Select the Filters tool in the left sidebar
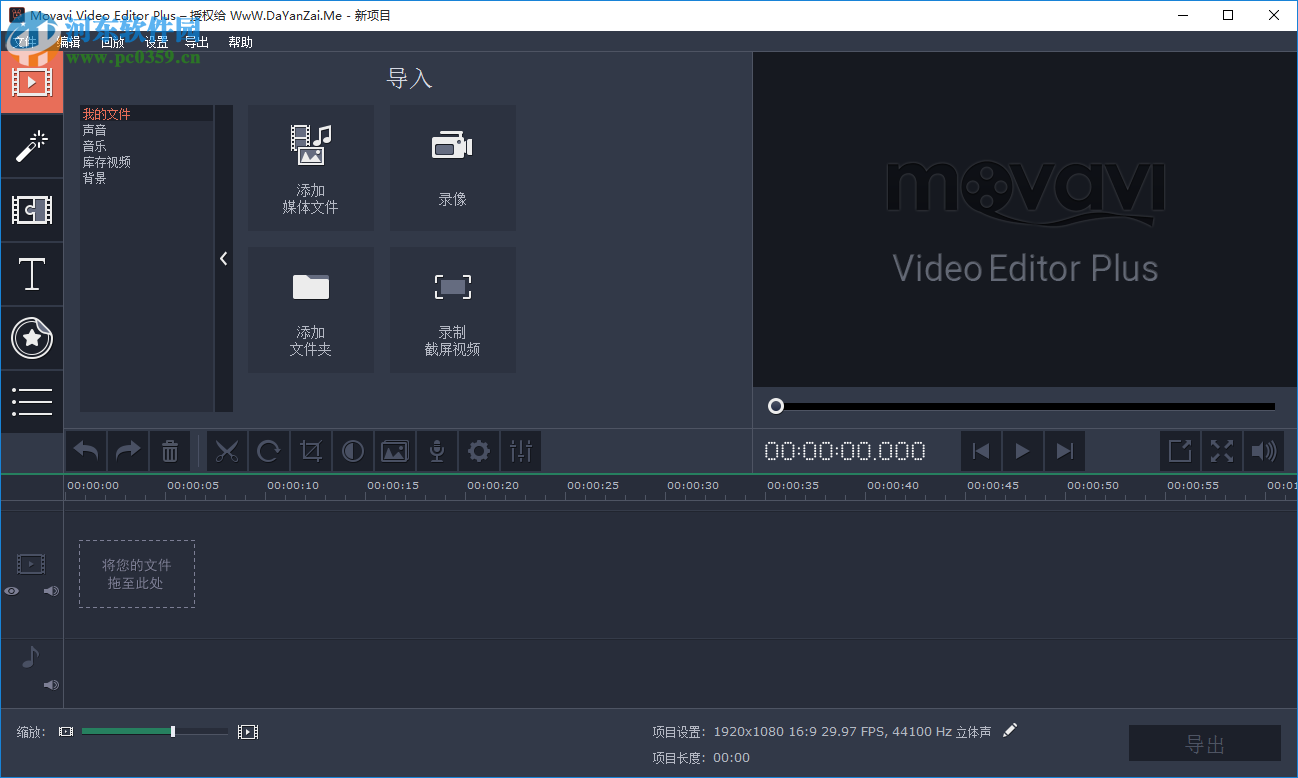Image resolution: width=1298 pixels, height=778 pixels. click(32, 146)
